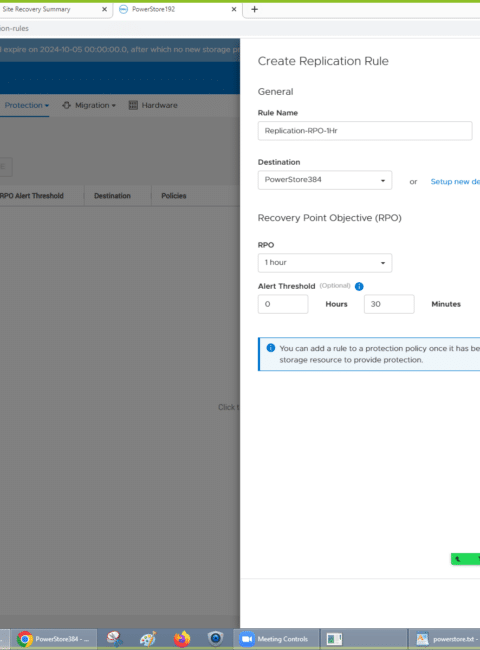Open the Destination dropdown PowerStore384
This screenshot has height=650, width=480.
coord(325,180)
